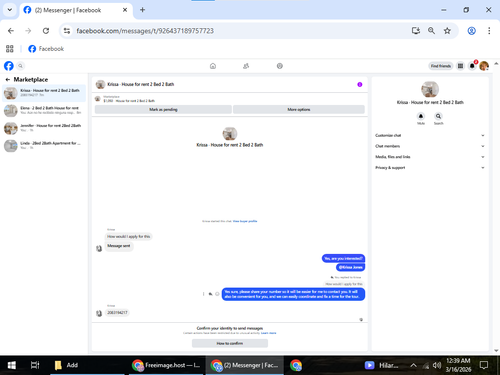Screen dimensions: 500x375
Task: Click the install app icon in address bar
Action: [x=415, y=31]
